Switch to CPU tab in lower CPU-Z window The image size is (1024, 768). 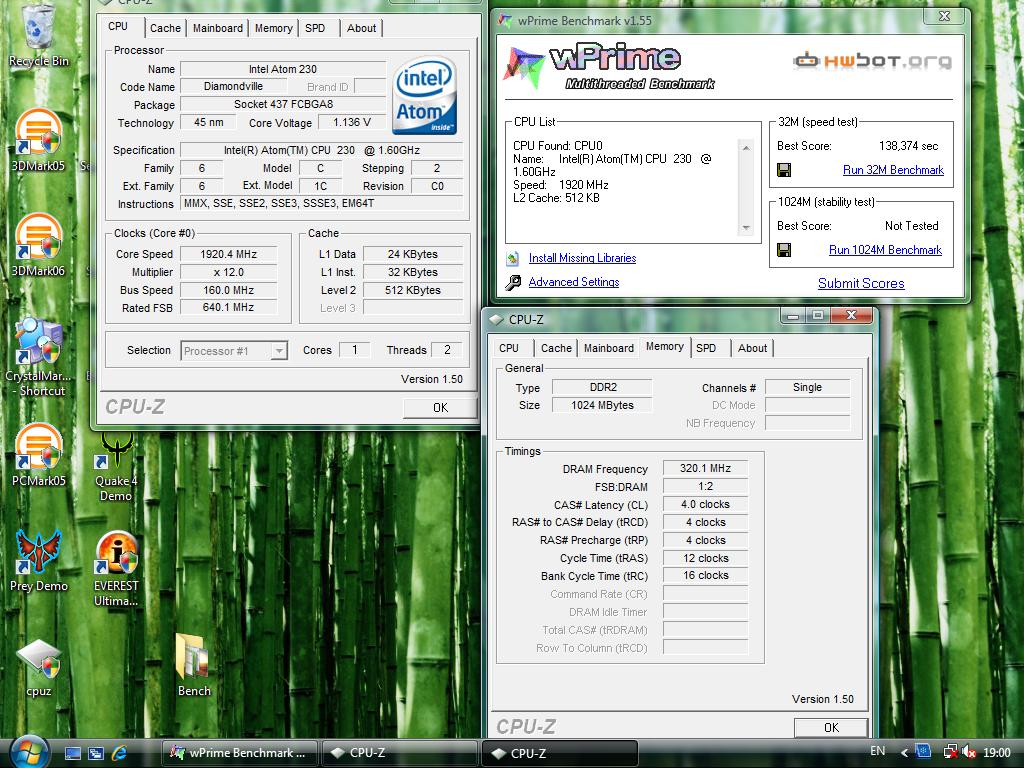[509, 348]
